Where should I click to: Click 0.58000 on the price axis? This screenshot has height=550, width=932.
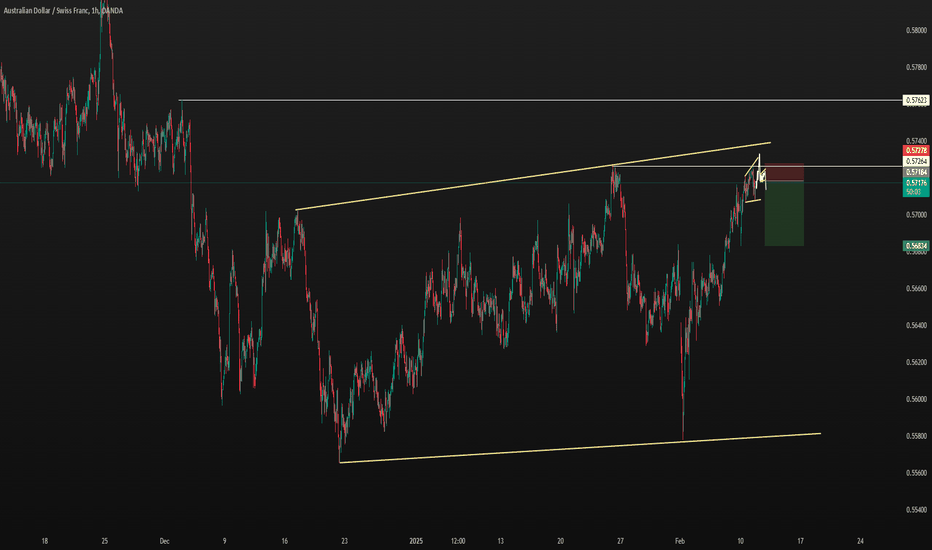pos(916,30)
